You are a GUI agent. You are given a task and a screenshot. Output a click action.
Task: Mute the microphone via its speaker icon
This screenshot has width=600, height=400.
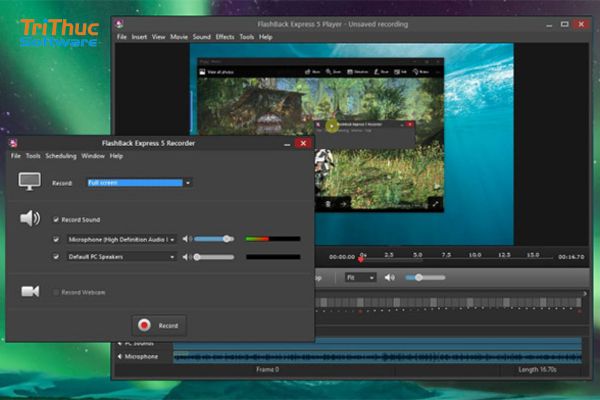(186, 239)
